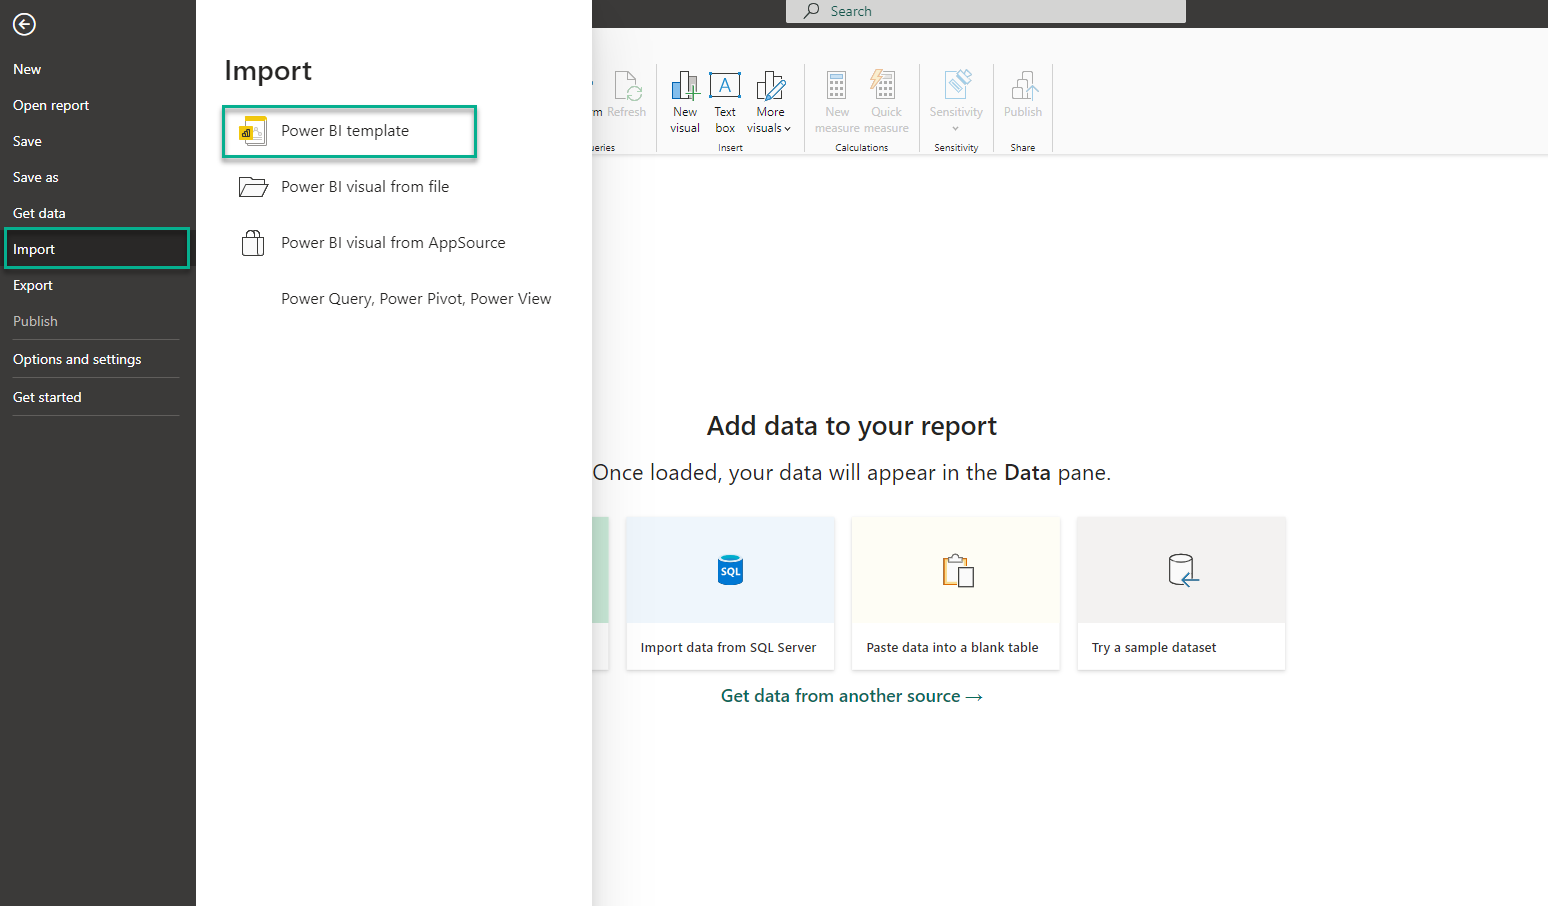The height and width of the screenshot is (906, 1548).
Task: Click the sample dataset icon
Action: 1182,570
